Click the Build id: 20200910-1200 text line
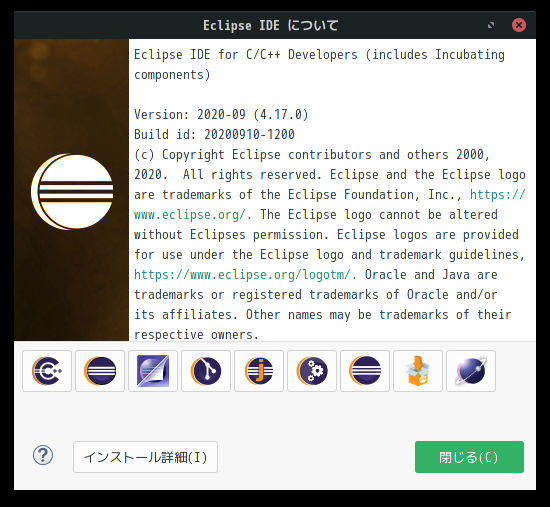The width and height of the screenshot is (550, 507). point(214,134)
